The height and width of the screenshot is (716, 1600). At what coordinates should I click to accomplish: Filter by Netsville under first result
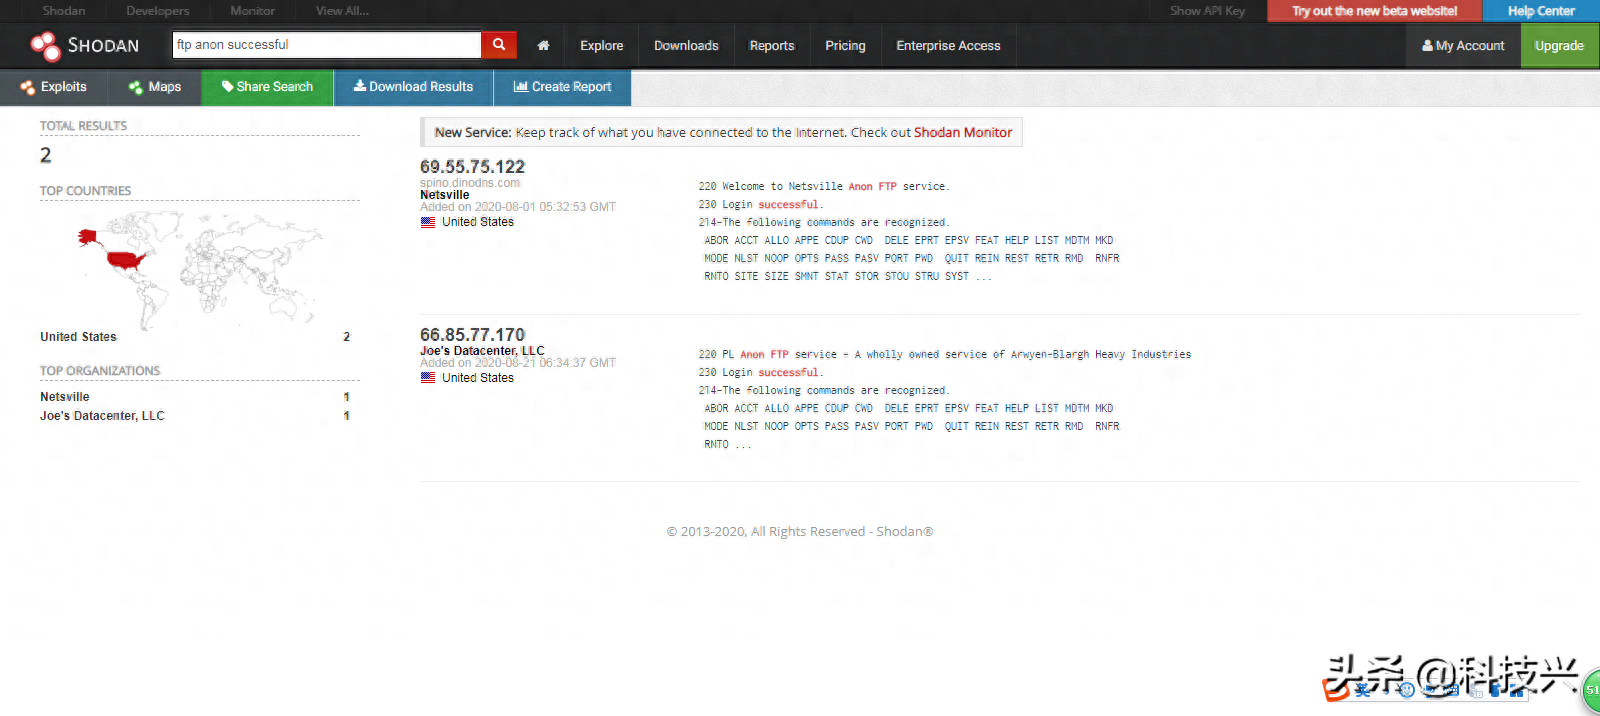444,195
